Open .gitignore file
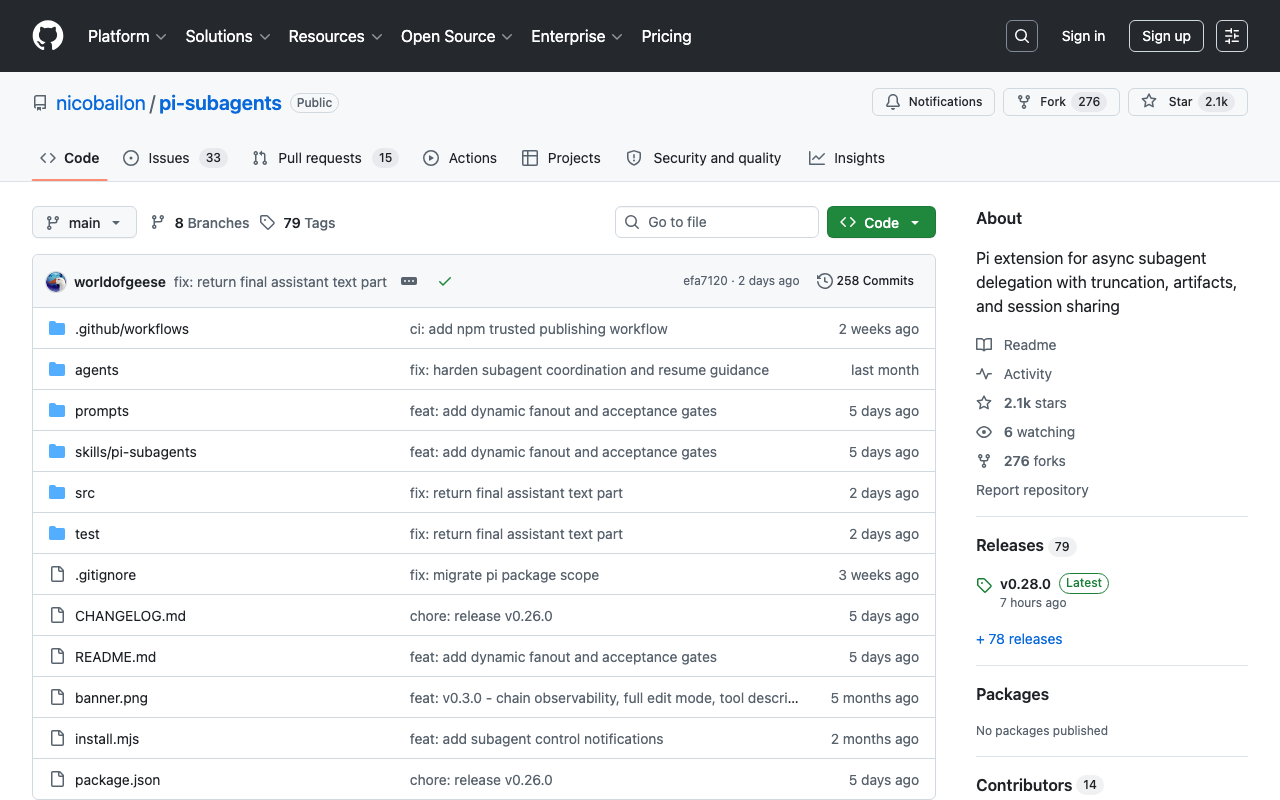 coord(105,575)
